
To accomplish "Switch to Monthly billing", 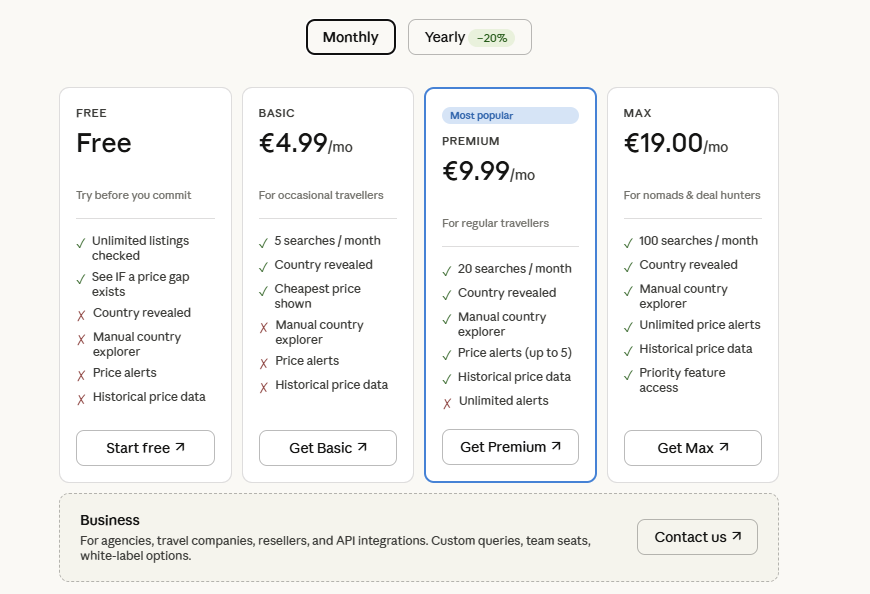I will pos(350,37).
